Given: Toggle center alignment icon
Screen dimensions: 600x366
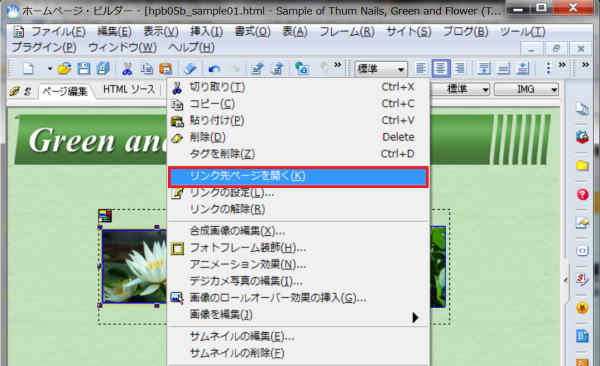Looking at the screenshot, I should click(441, 69).
